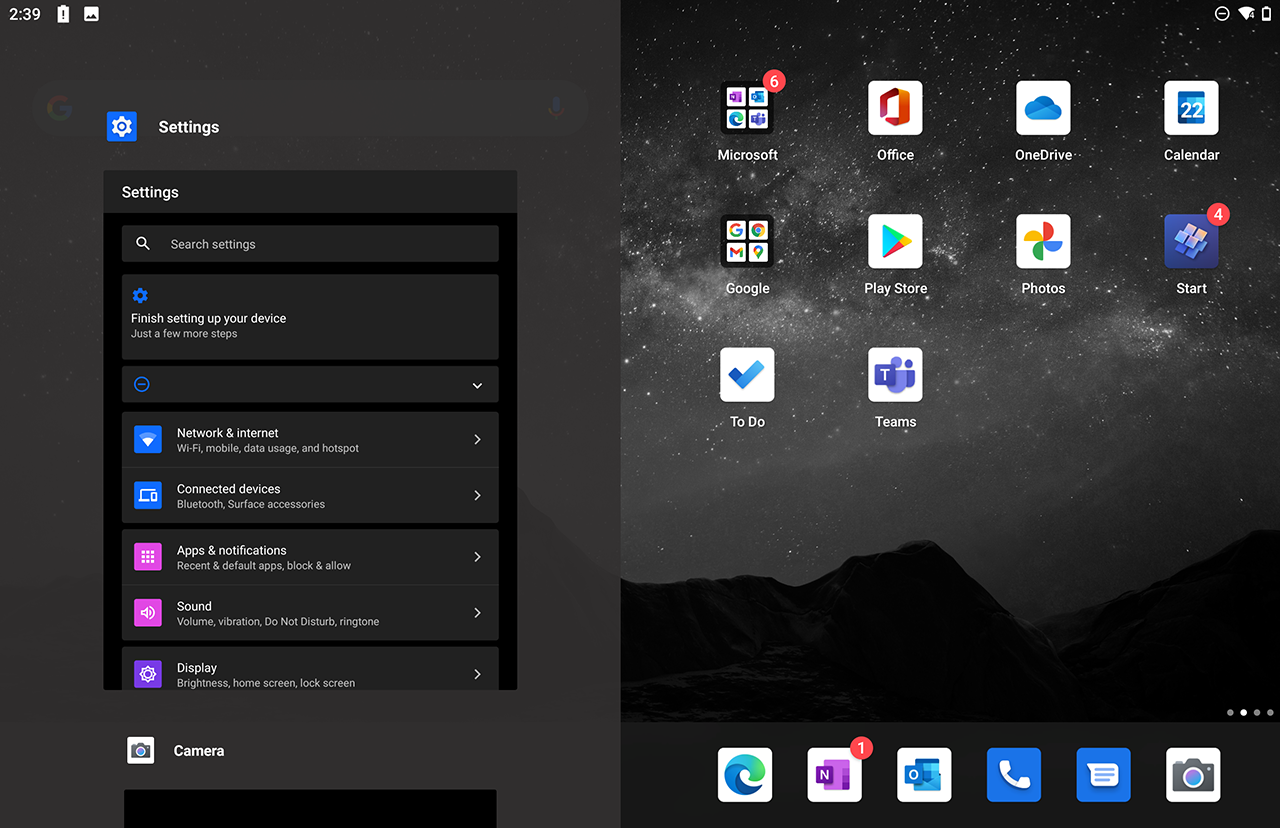Screen dimensions: 1280x828
Task: Click the Sound speaker icon
Action: pyautogui.click(x=148, y=613)
